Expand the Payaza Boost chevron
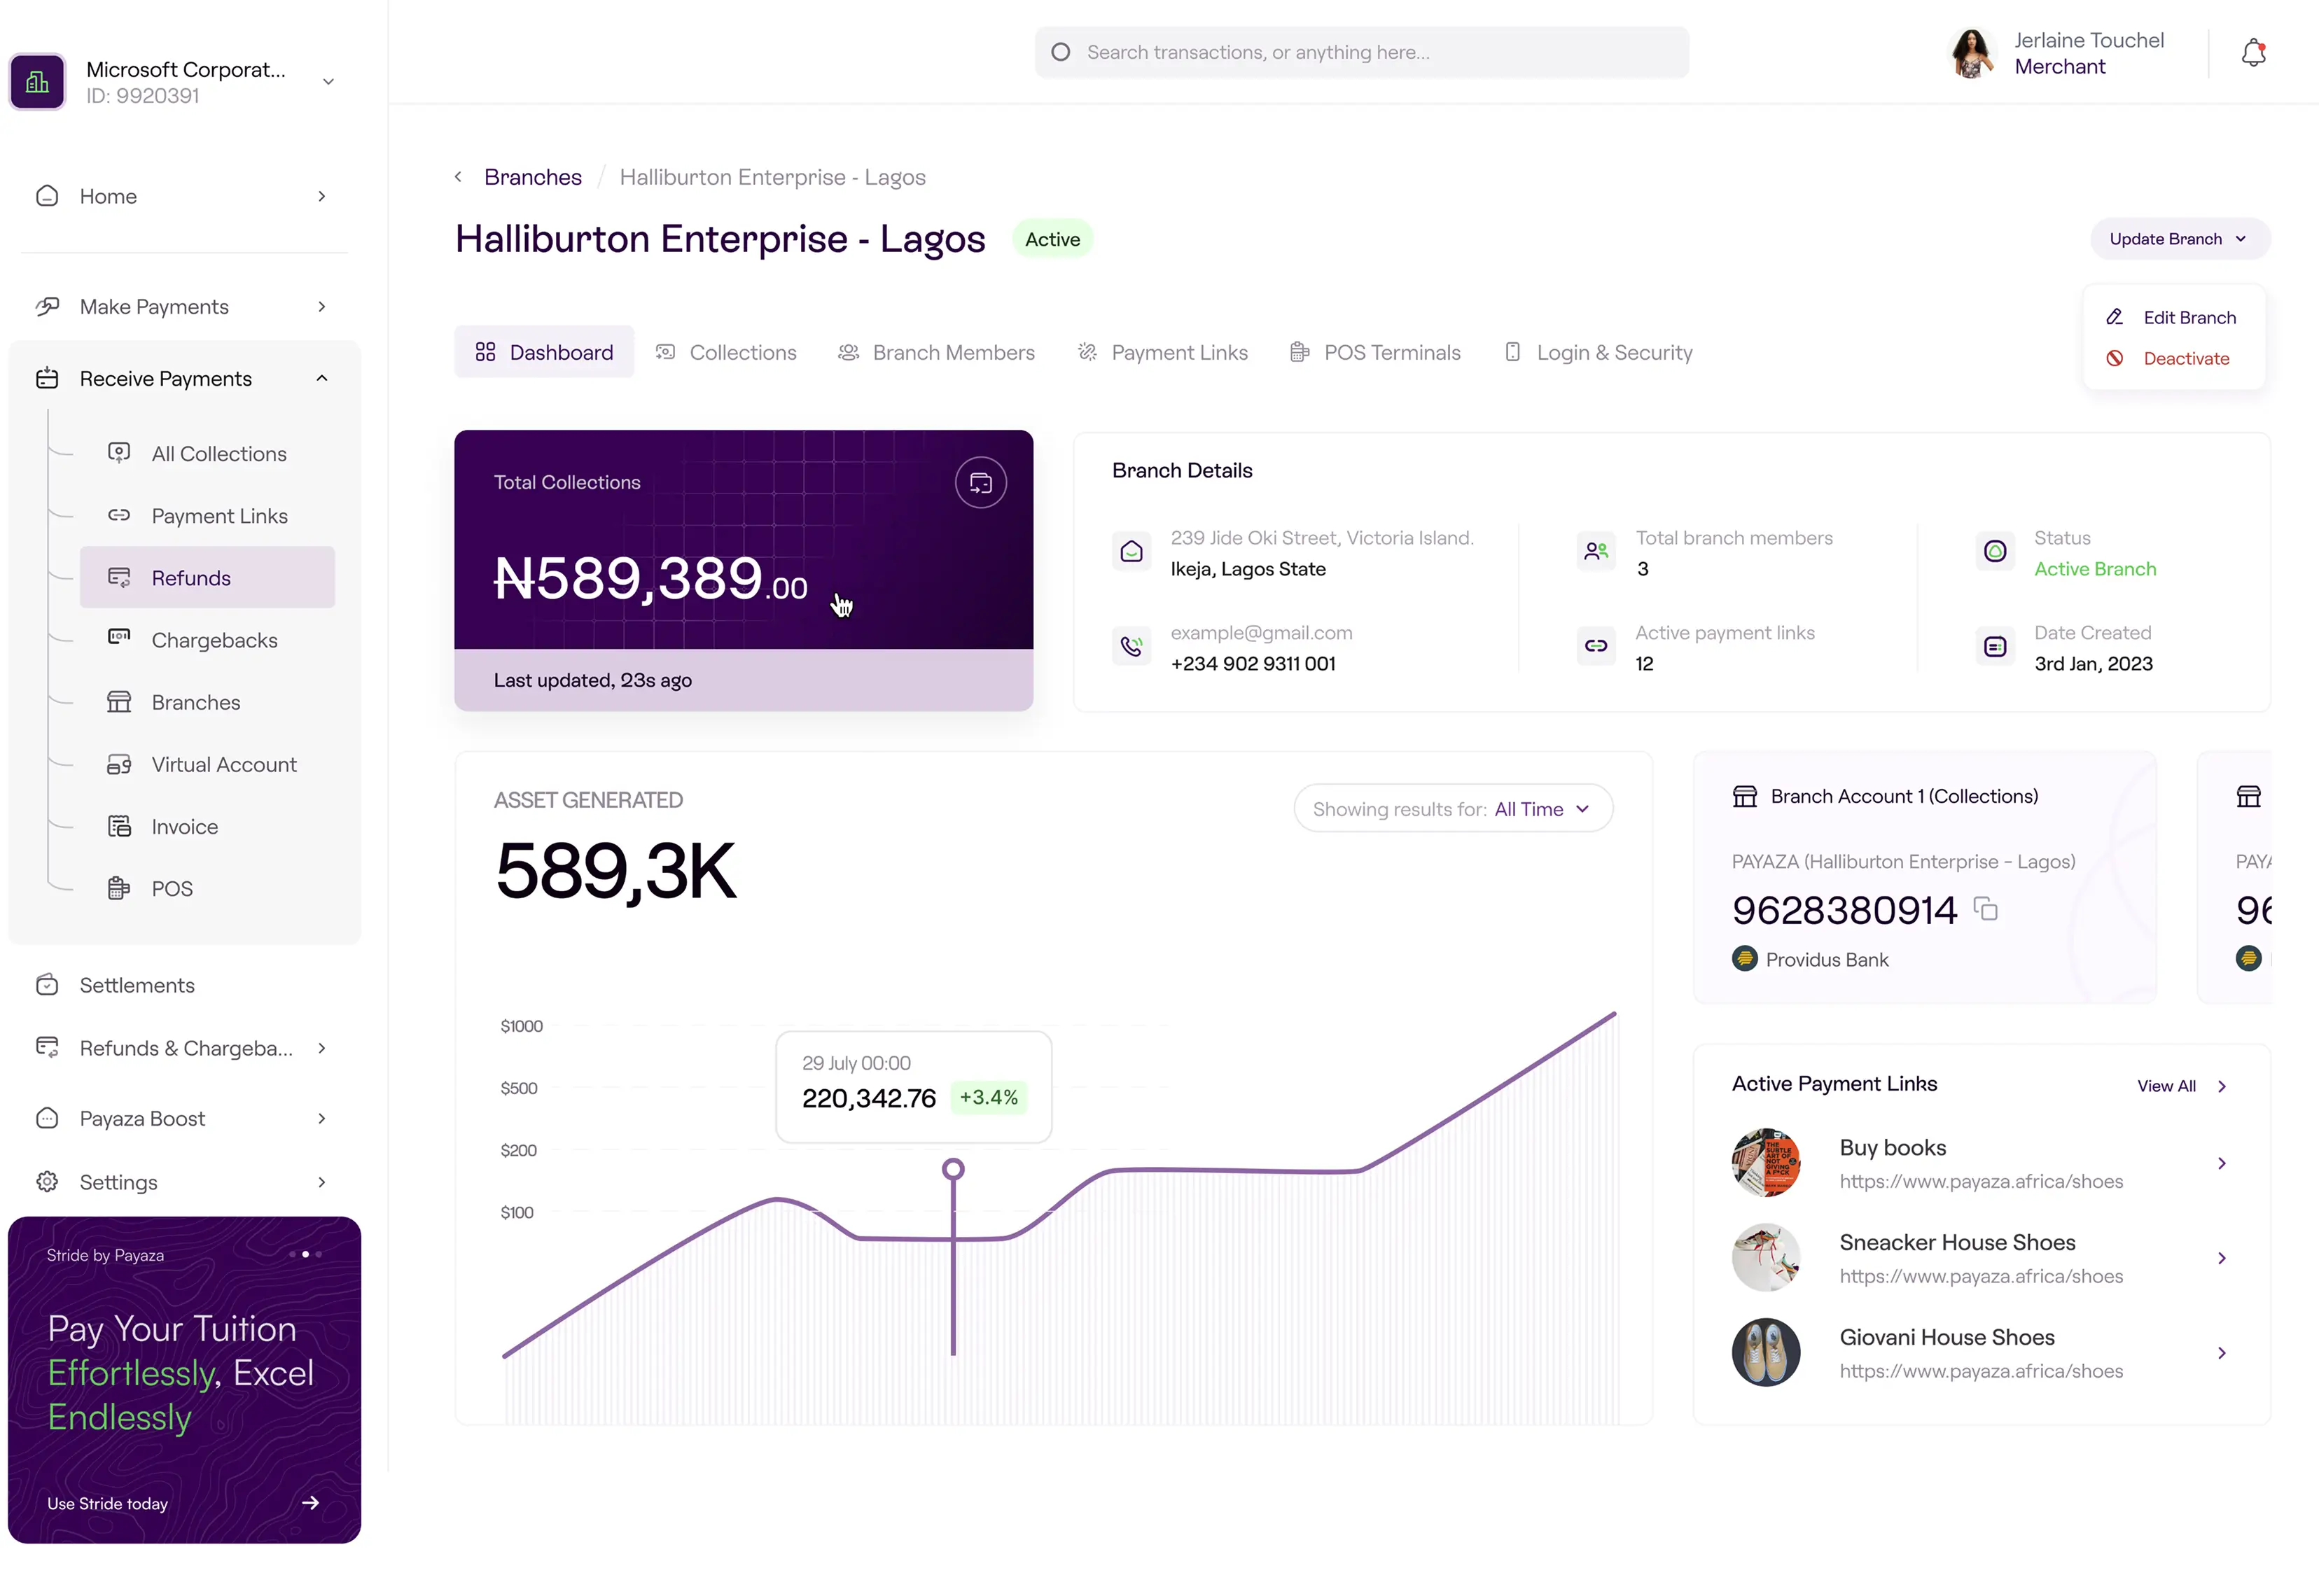Image resolution: width=2319 pixels, height=1596 pixels. [x=321, y=1118]
